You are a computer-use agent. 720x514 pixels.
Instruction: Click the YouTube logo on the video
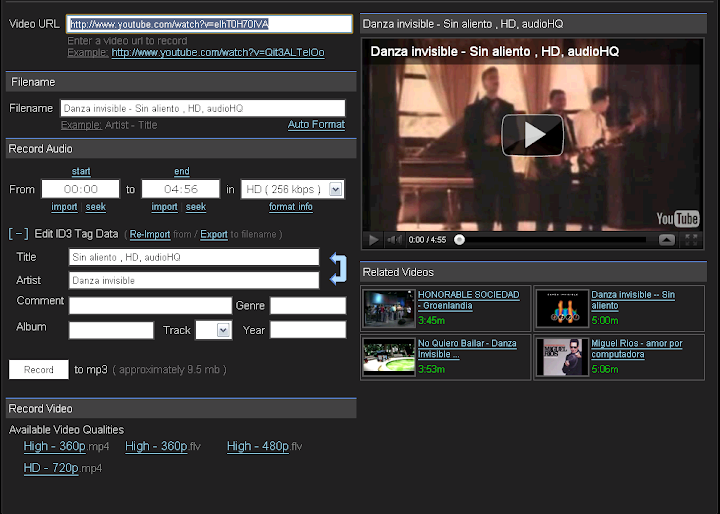coord(677,219)
